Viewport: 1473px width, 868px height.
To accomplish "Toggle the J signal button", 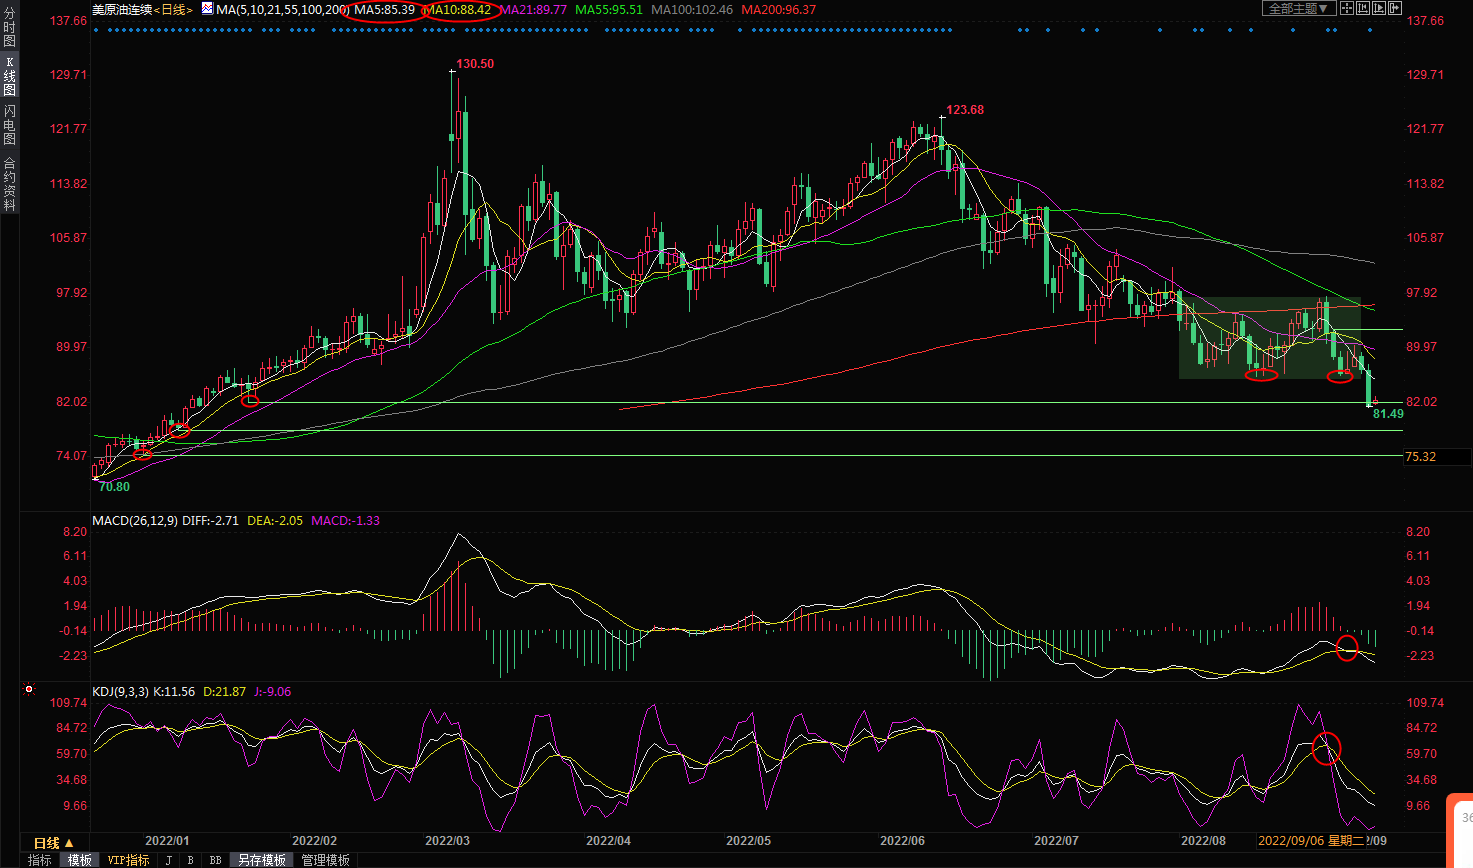I will point(168,860).
